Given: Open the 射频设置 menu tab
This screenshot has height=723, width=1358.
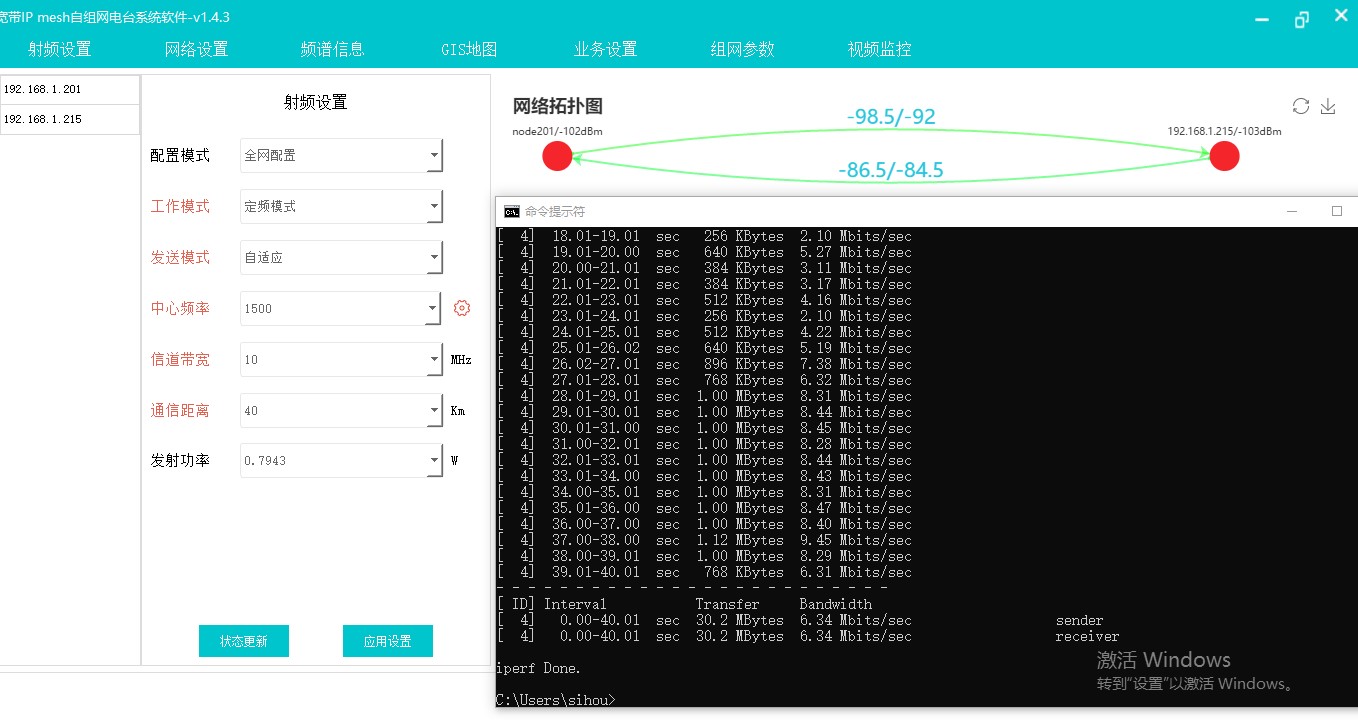Looking at the screenshot, I should coord(59,49).
